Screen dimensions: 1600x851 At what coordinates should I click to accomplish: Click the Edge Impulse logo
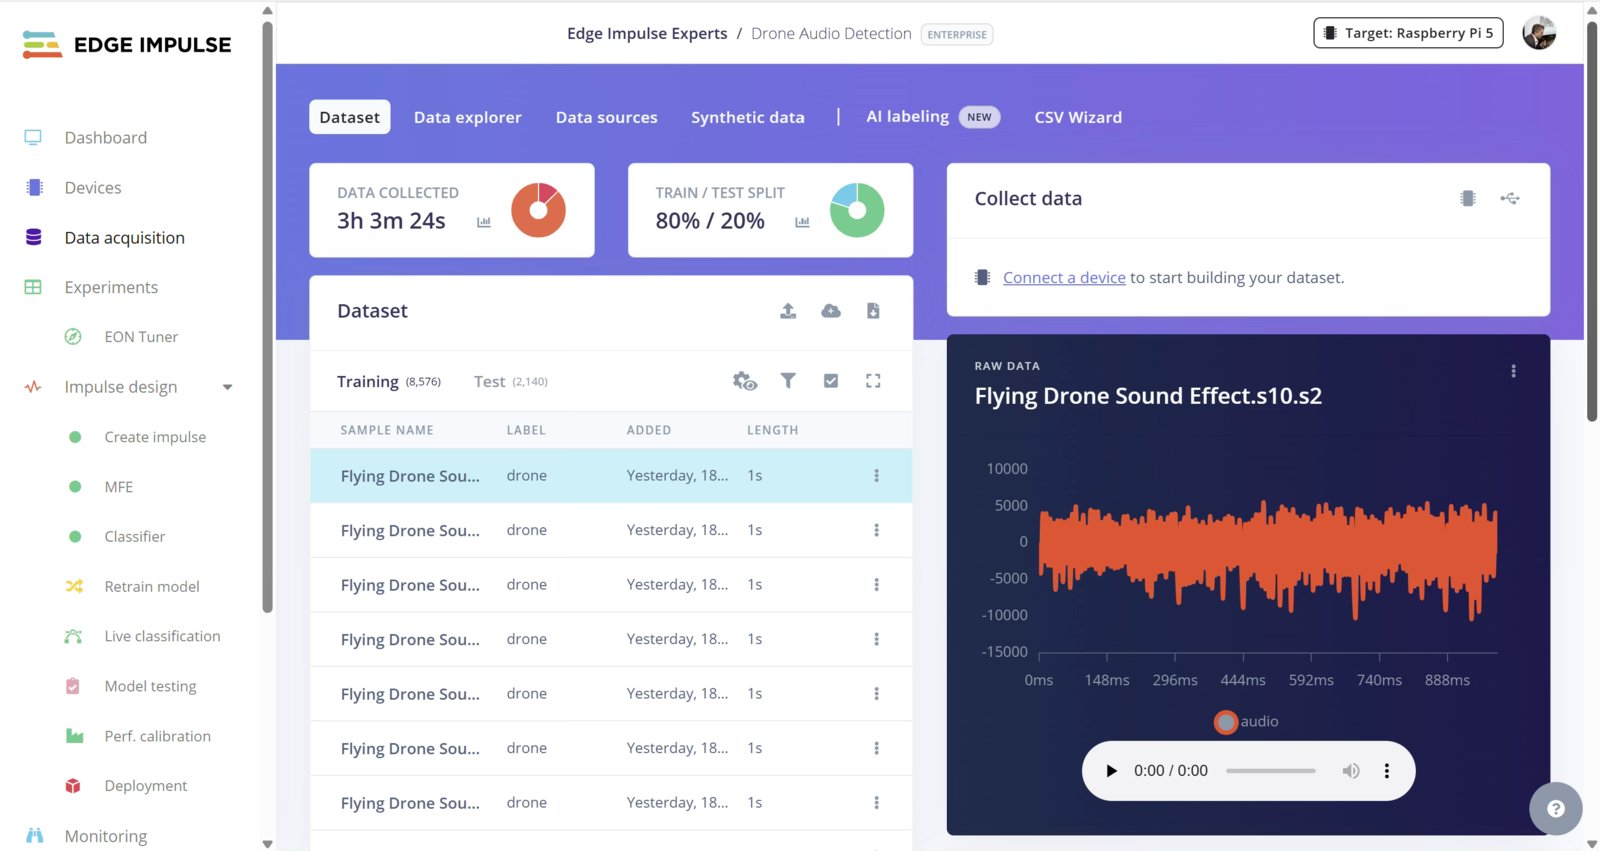pos(127,45)
